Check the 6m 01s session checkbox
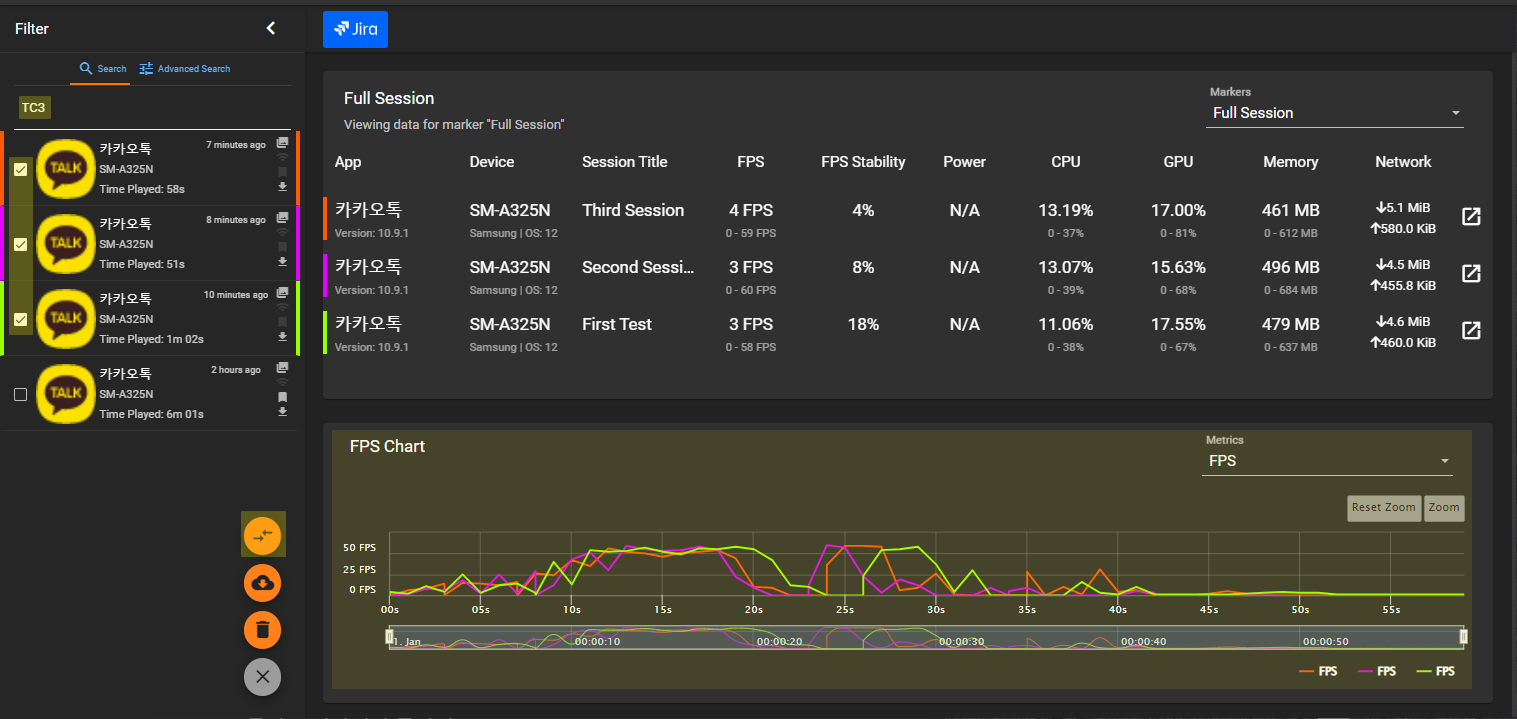1517x719 pixels. coord(20,394)
